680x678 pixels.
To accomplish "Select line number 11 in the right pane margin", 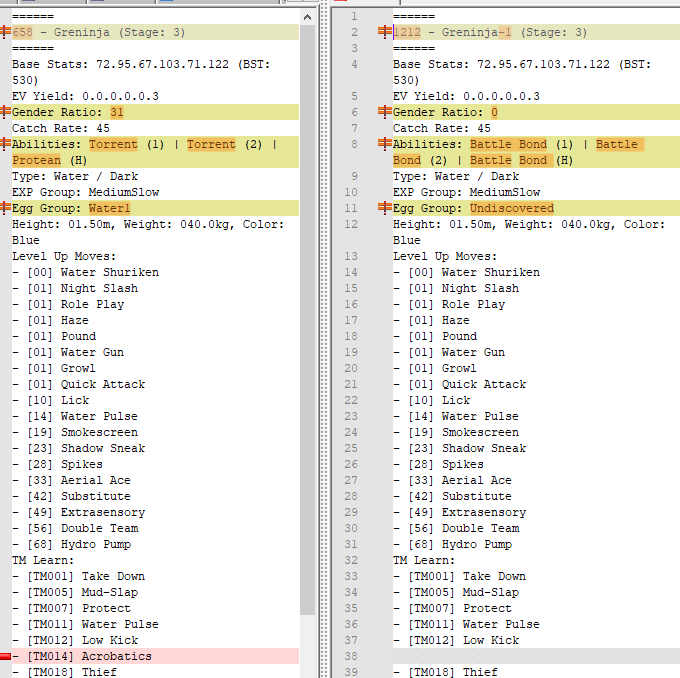I will point(351,208).
